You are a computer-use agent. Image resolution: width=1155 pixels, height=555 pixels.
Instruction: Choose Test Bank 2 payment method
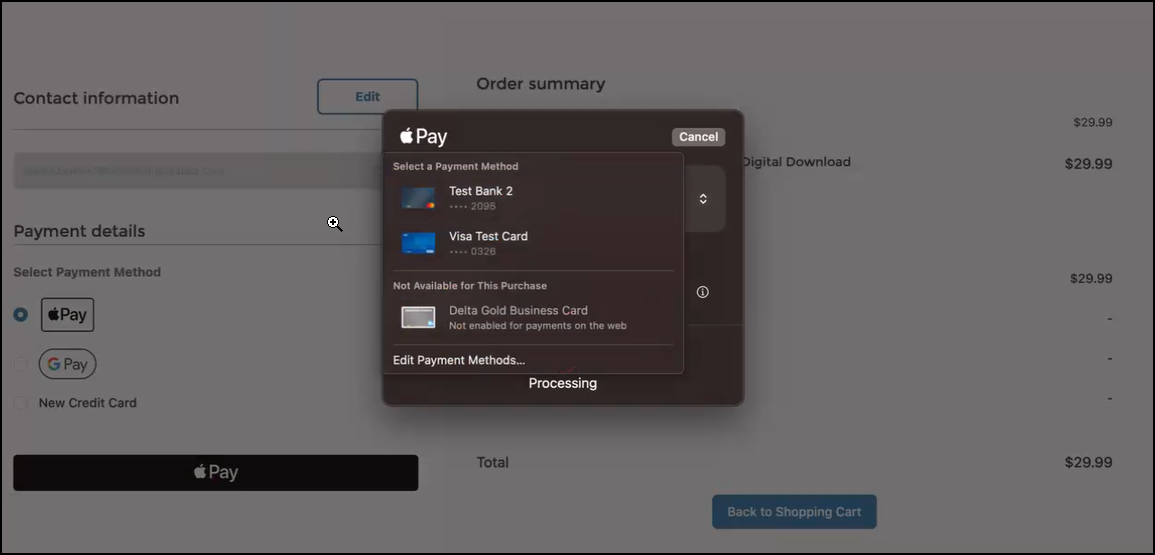480,198
